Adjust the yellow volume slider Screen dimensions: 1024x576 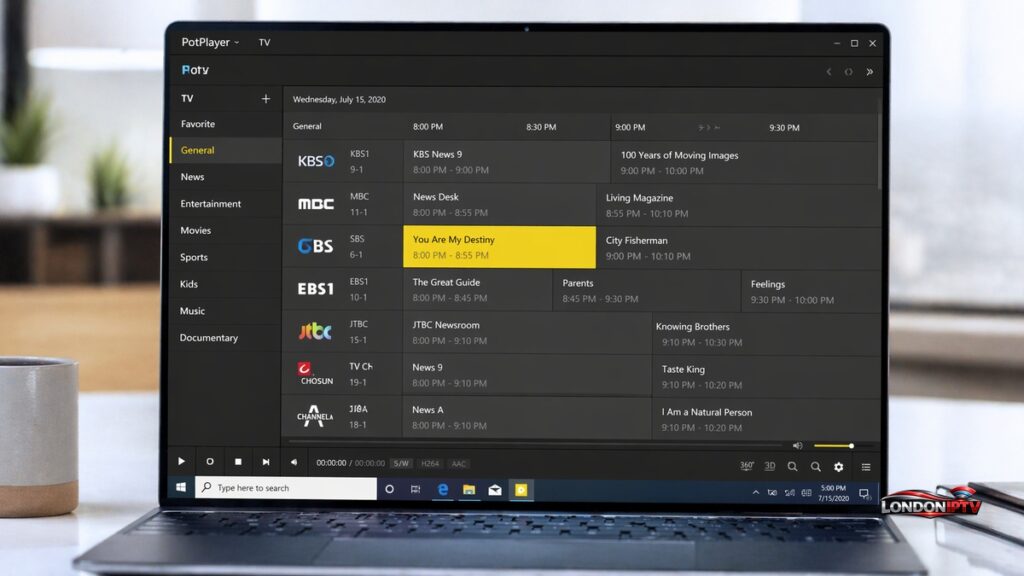click(833, 446)
